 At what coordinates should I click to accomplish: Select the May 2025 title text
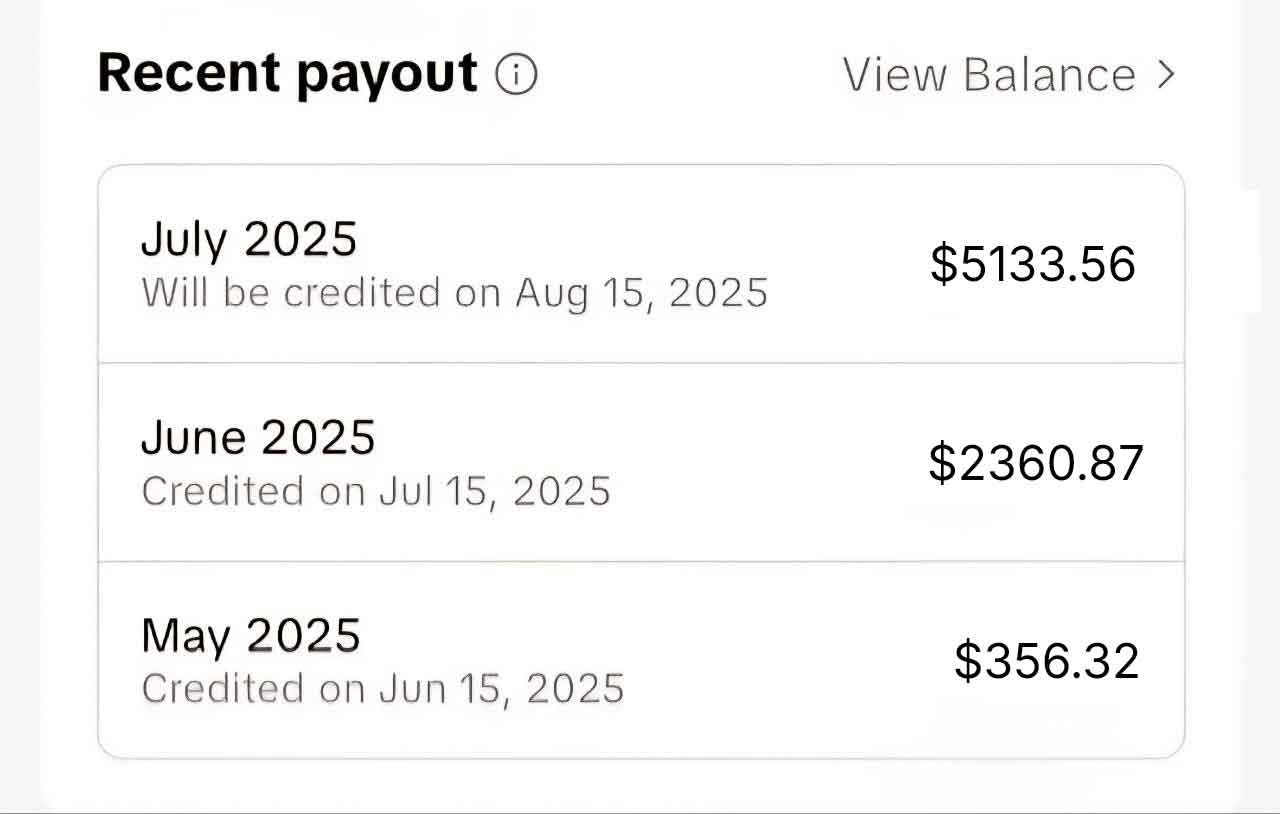pos(250,635)
